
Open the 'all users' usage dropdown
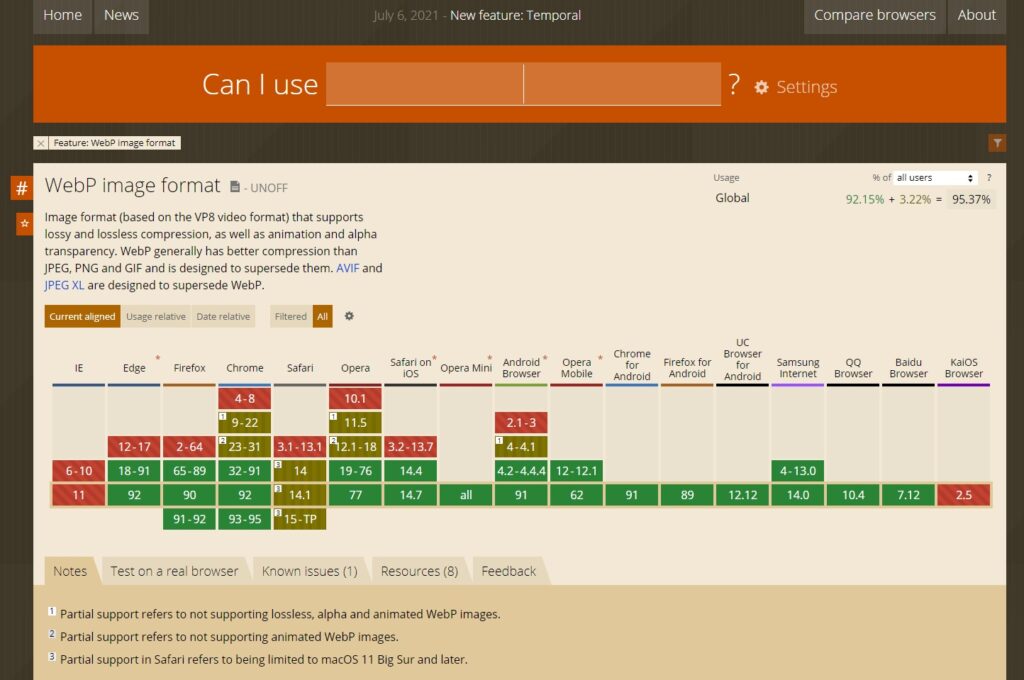coord(935,178)
